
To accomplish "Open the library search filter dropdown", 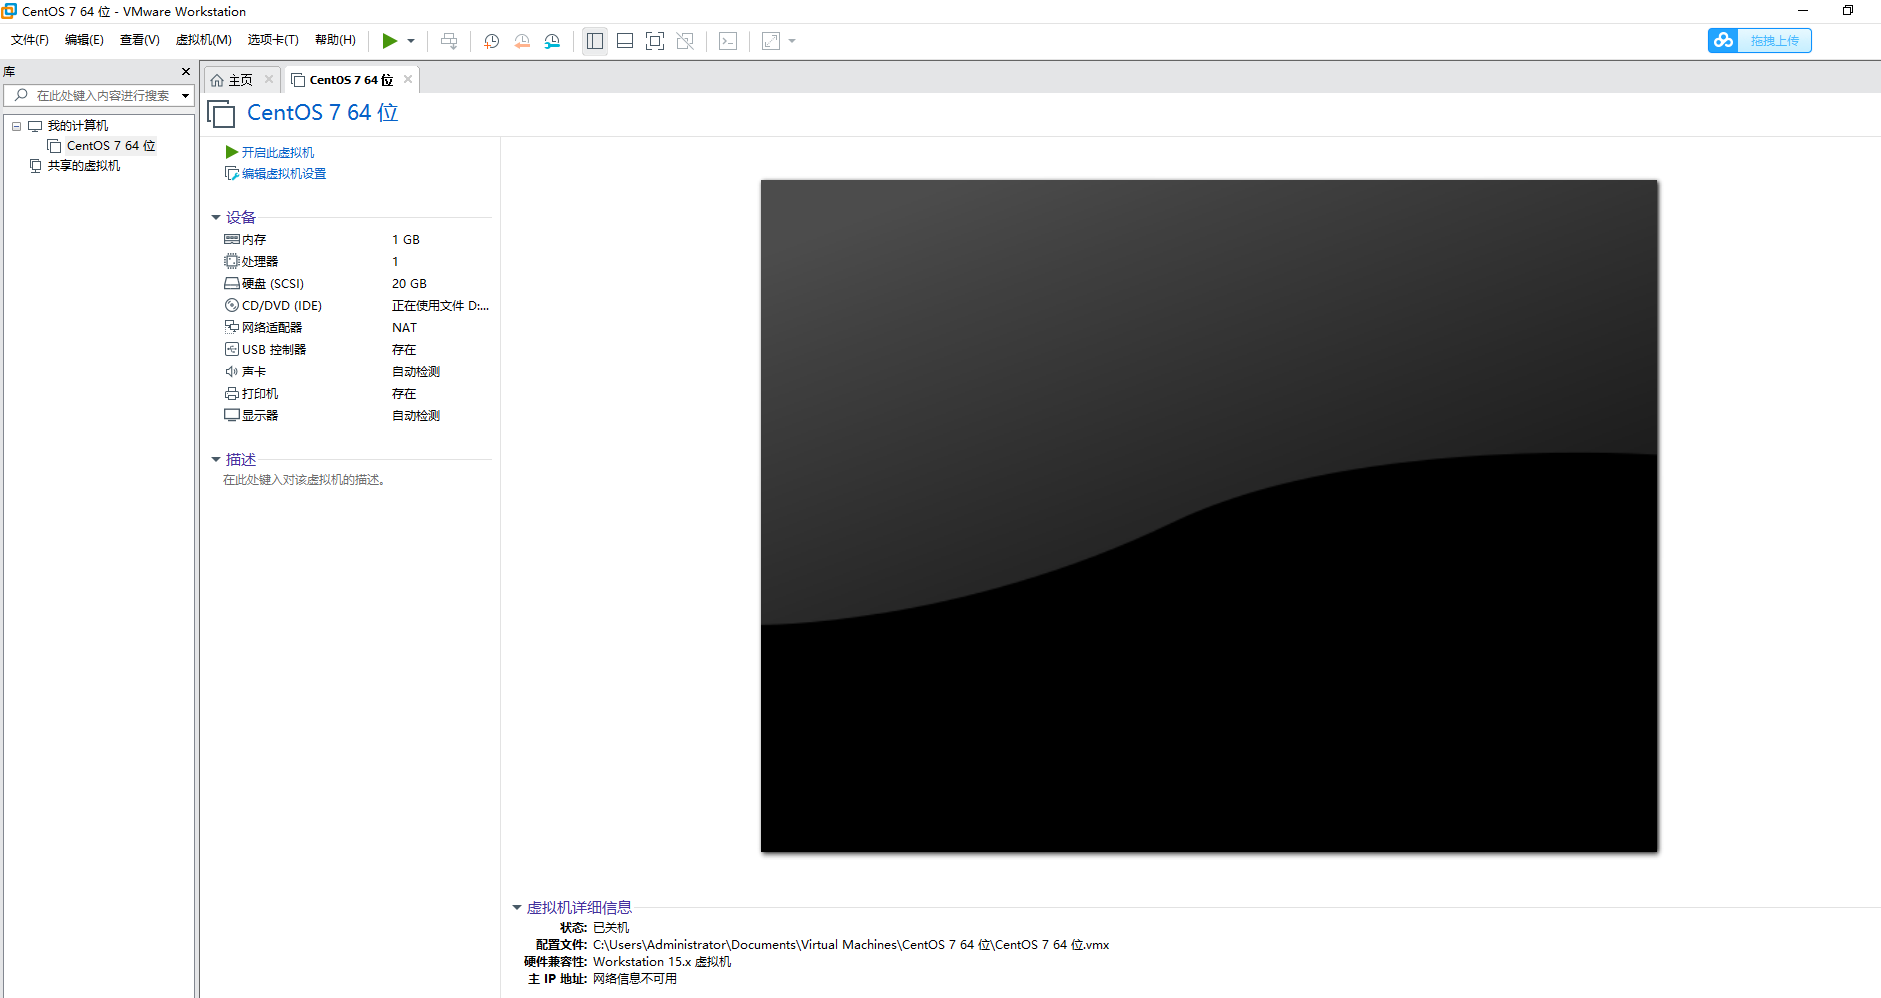I will click(184, 95).
